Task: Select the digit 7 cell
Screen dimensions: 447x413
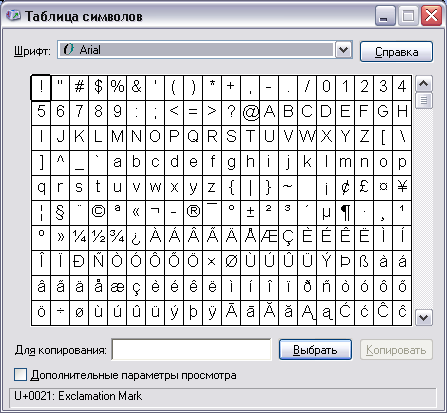Action: pos(79,113)
